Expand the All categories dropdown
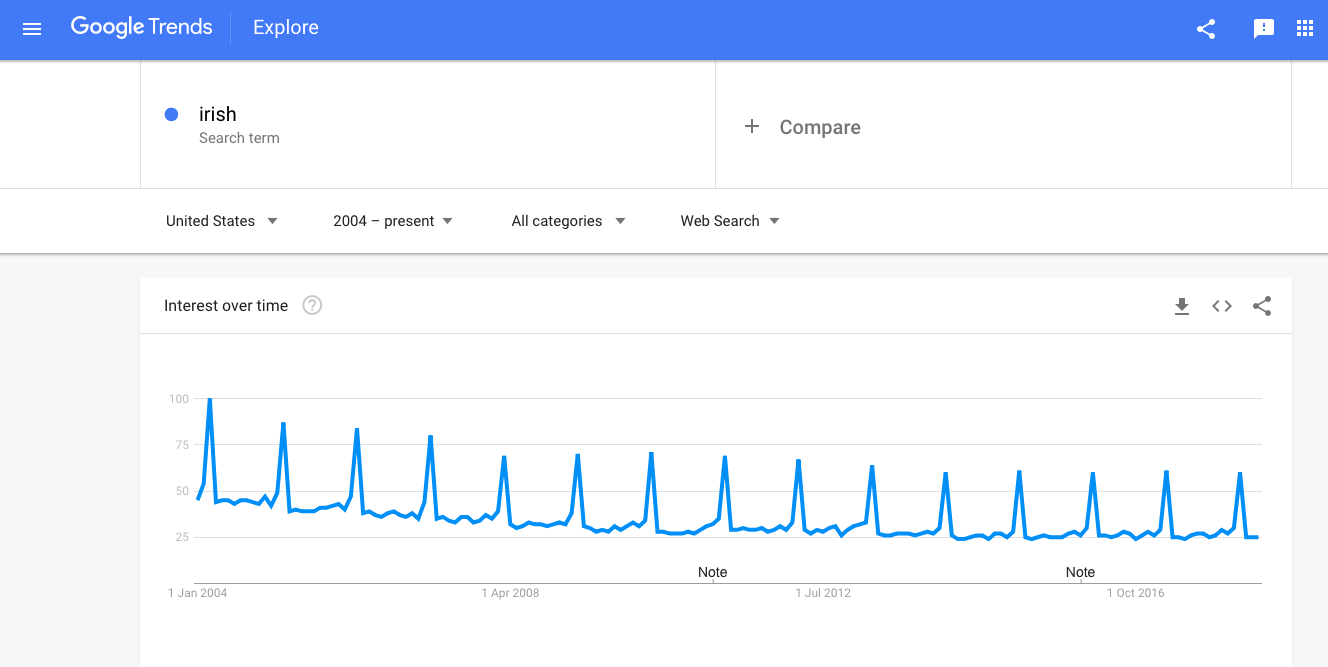The image size is (1328, 667). (568, 221)
